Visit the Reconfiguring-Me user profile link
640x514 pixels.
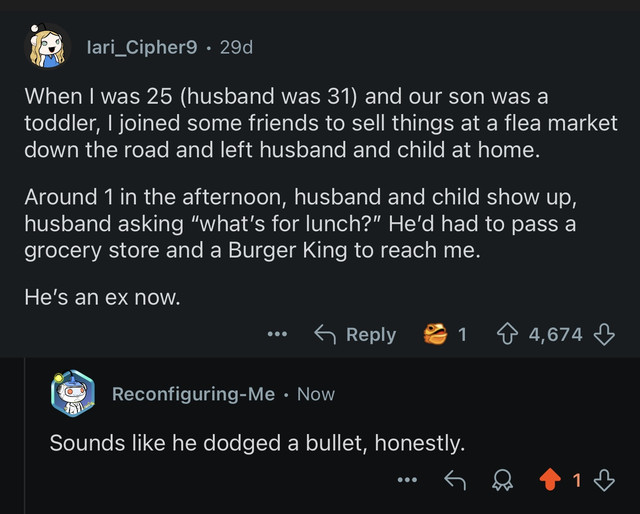point(193,394)
